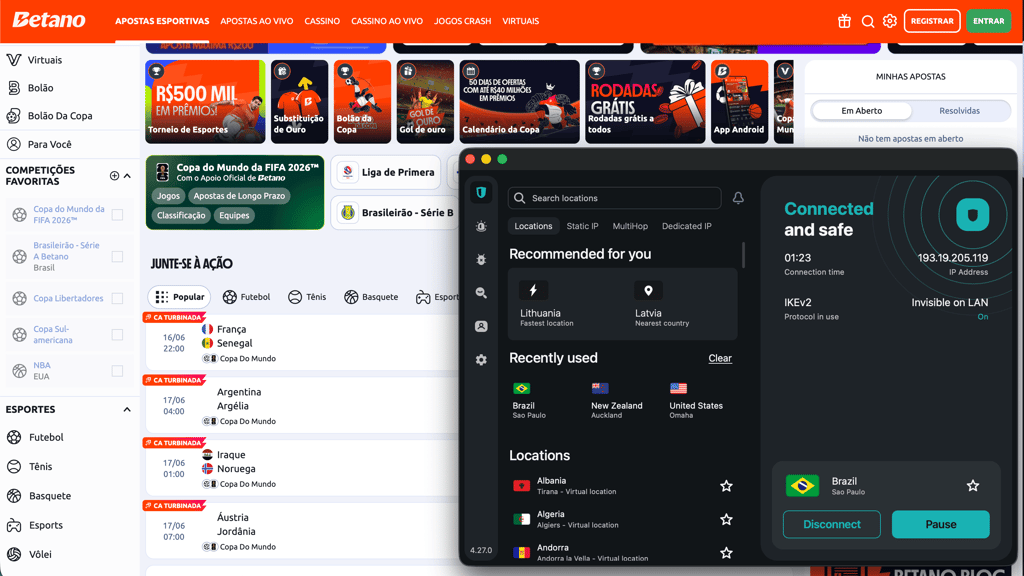Favorite Albania location with star
Image resolution: width=1024 pixels, height=576 pixels.
coord(726,486)
